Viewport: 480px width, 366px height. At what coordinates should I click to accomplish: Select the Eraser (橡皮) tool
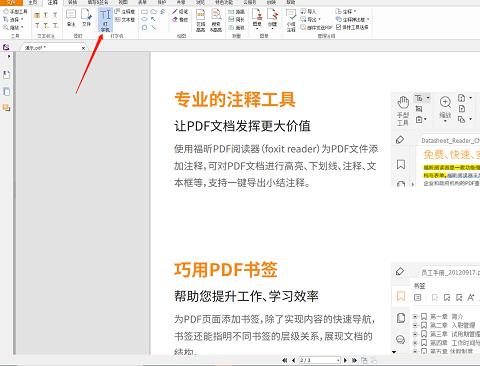[x=180, y=20]
